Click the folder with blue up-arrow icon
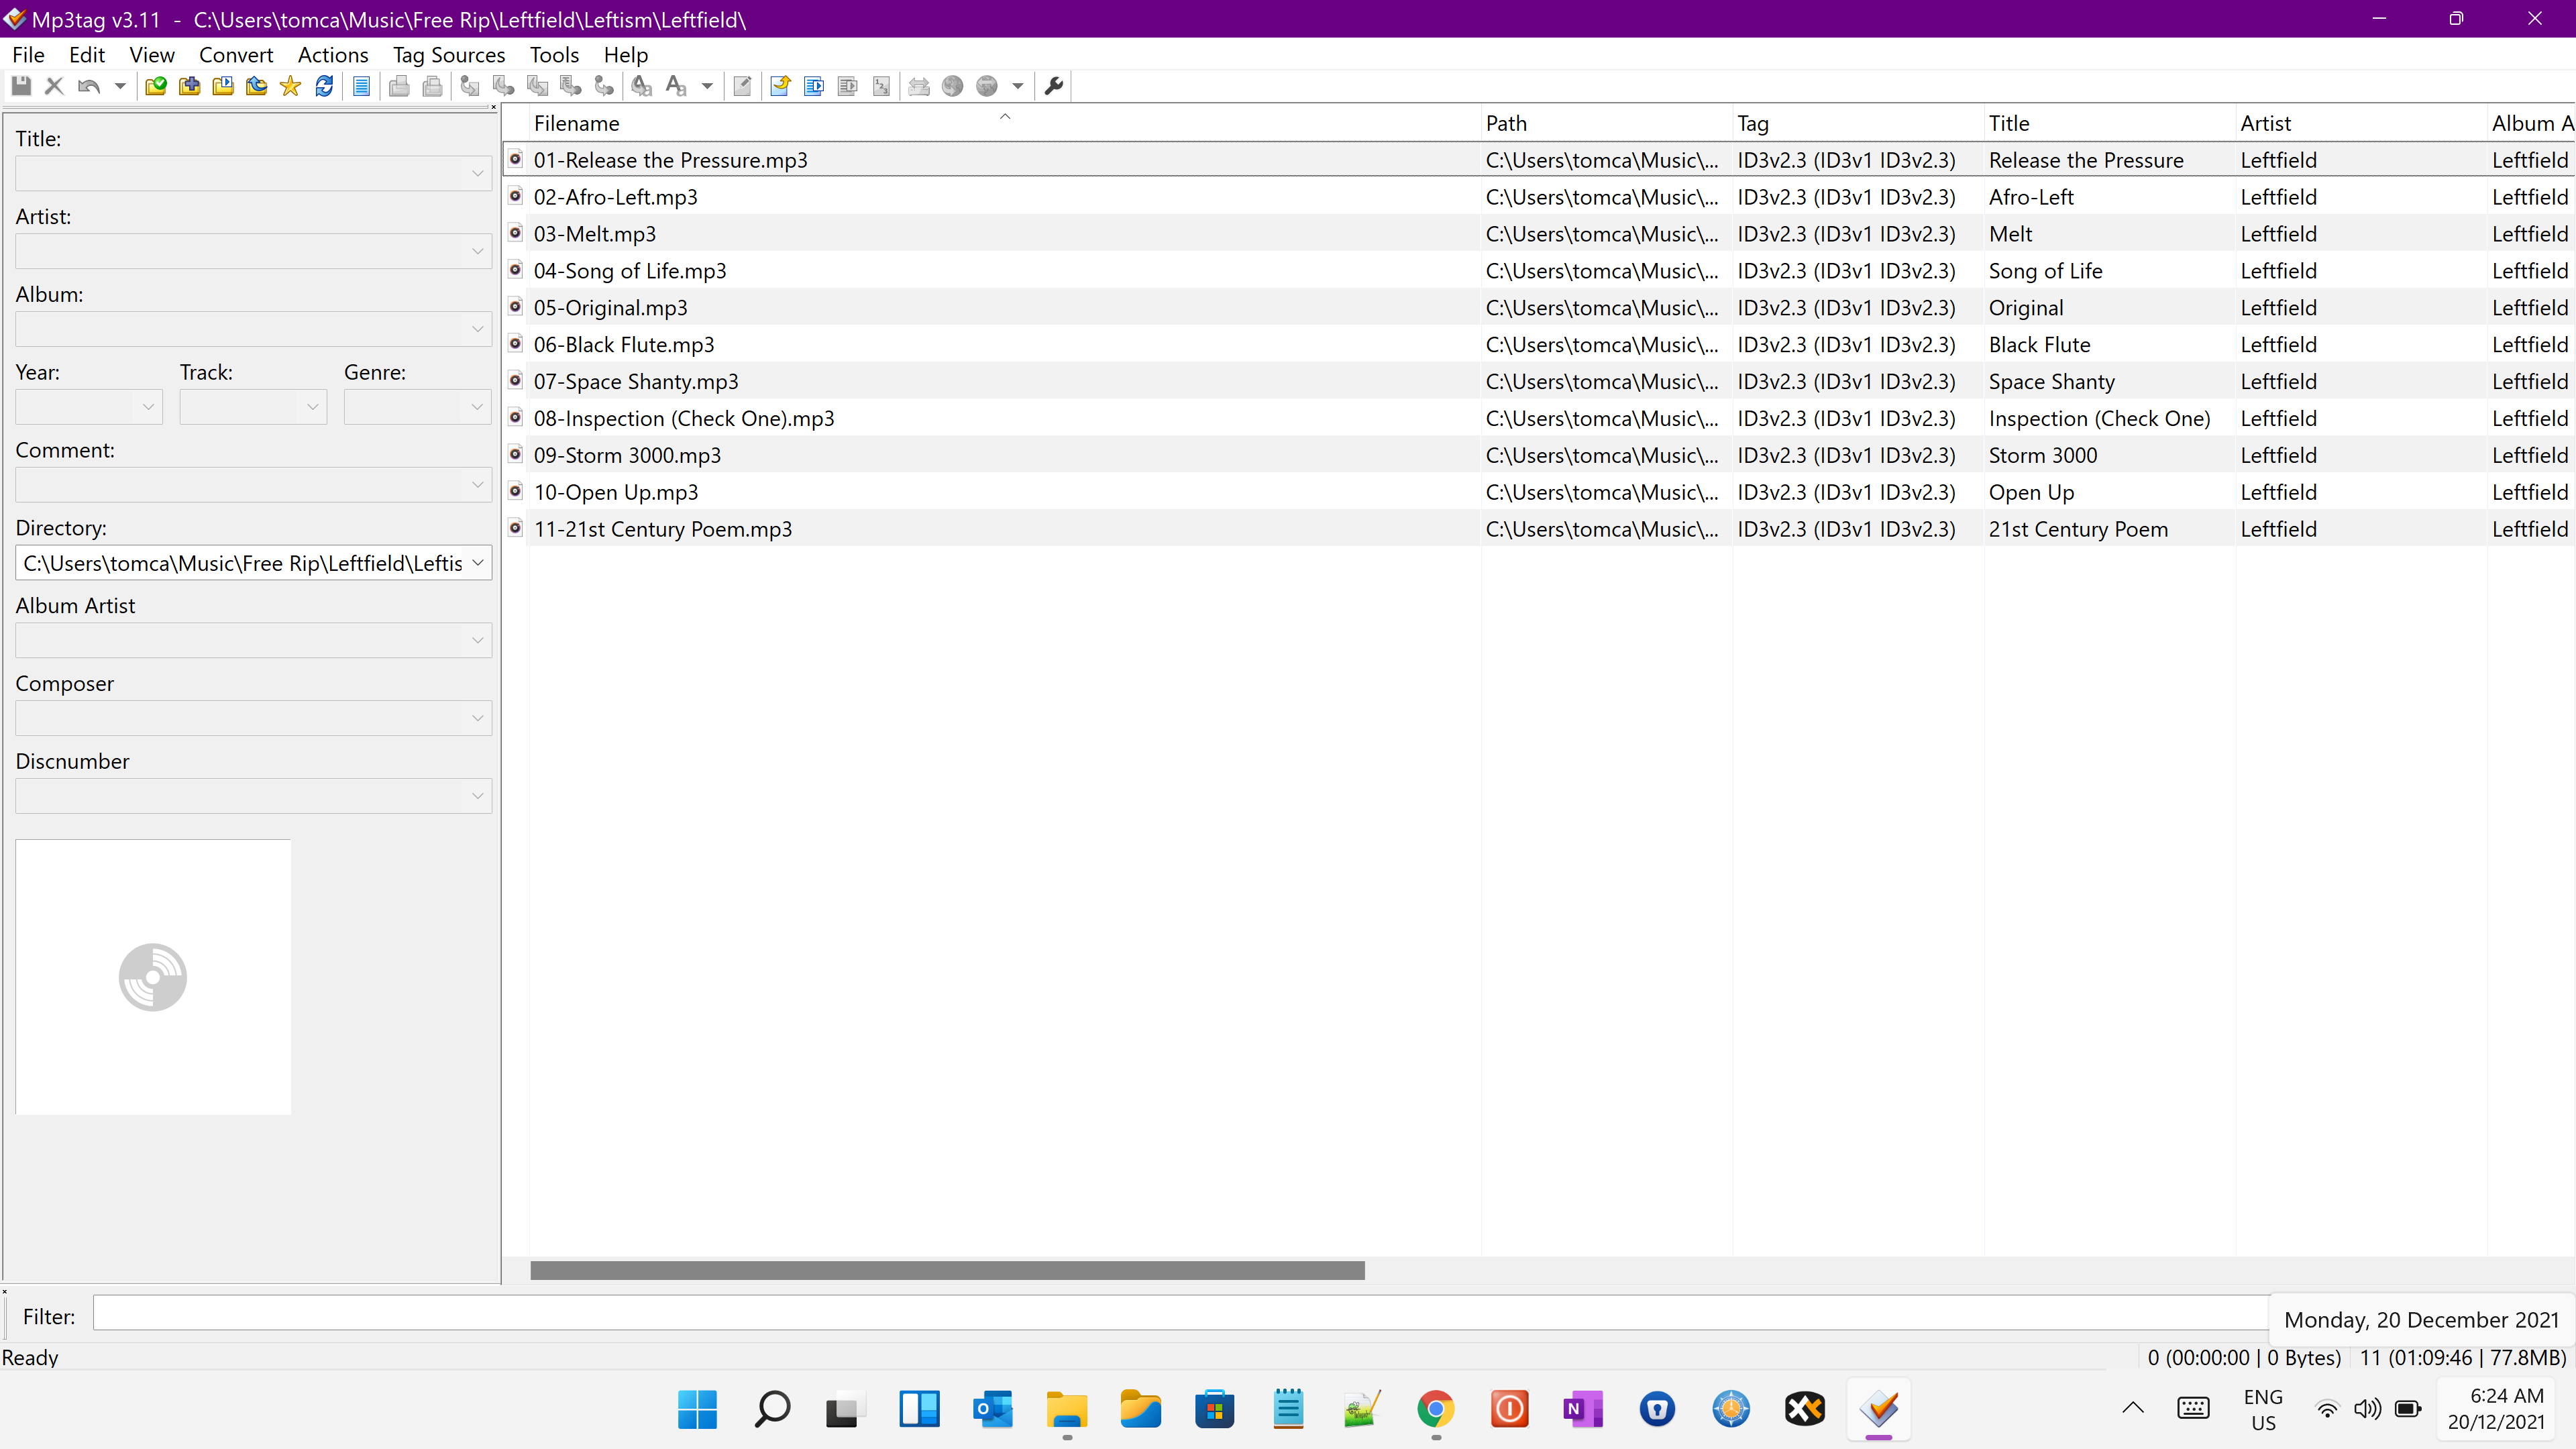The height and width of the screenshot is (1449, 2576). point(257,86)
